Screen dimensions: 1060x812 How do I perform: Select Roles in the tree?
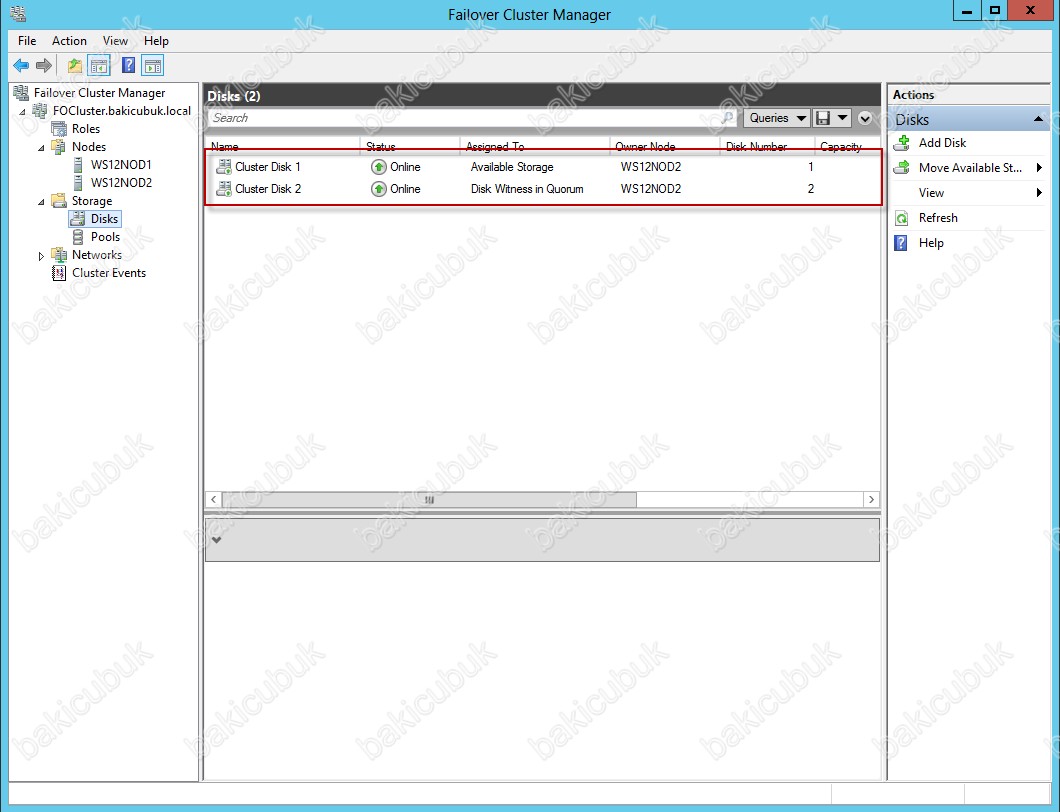pos(86,128)
